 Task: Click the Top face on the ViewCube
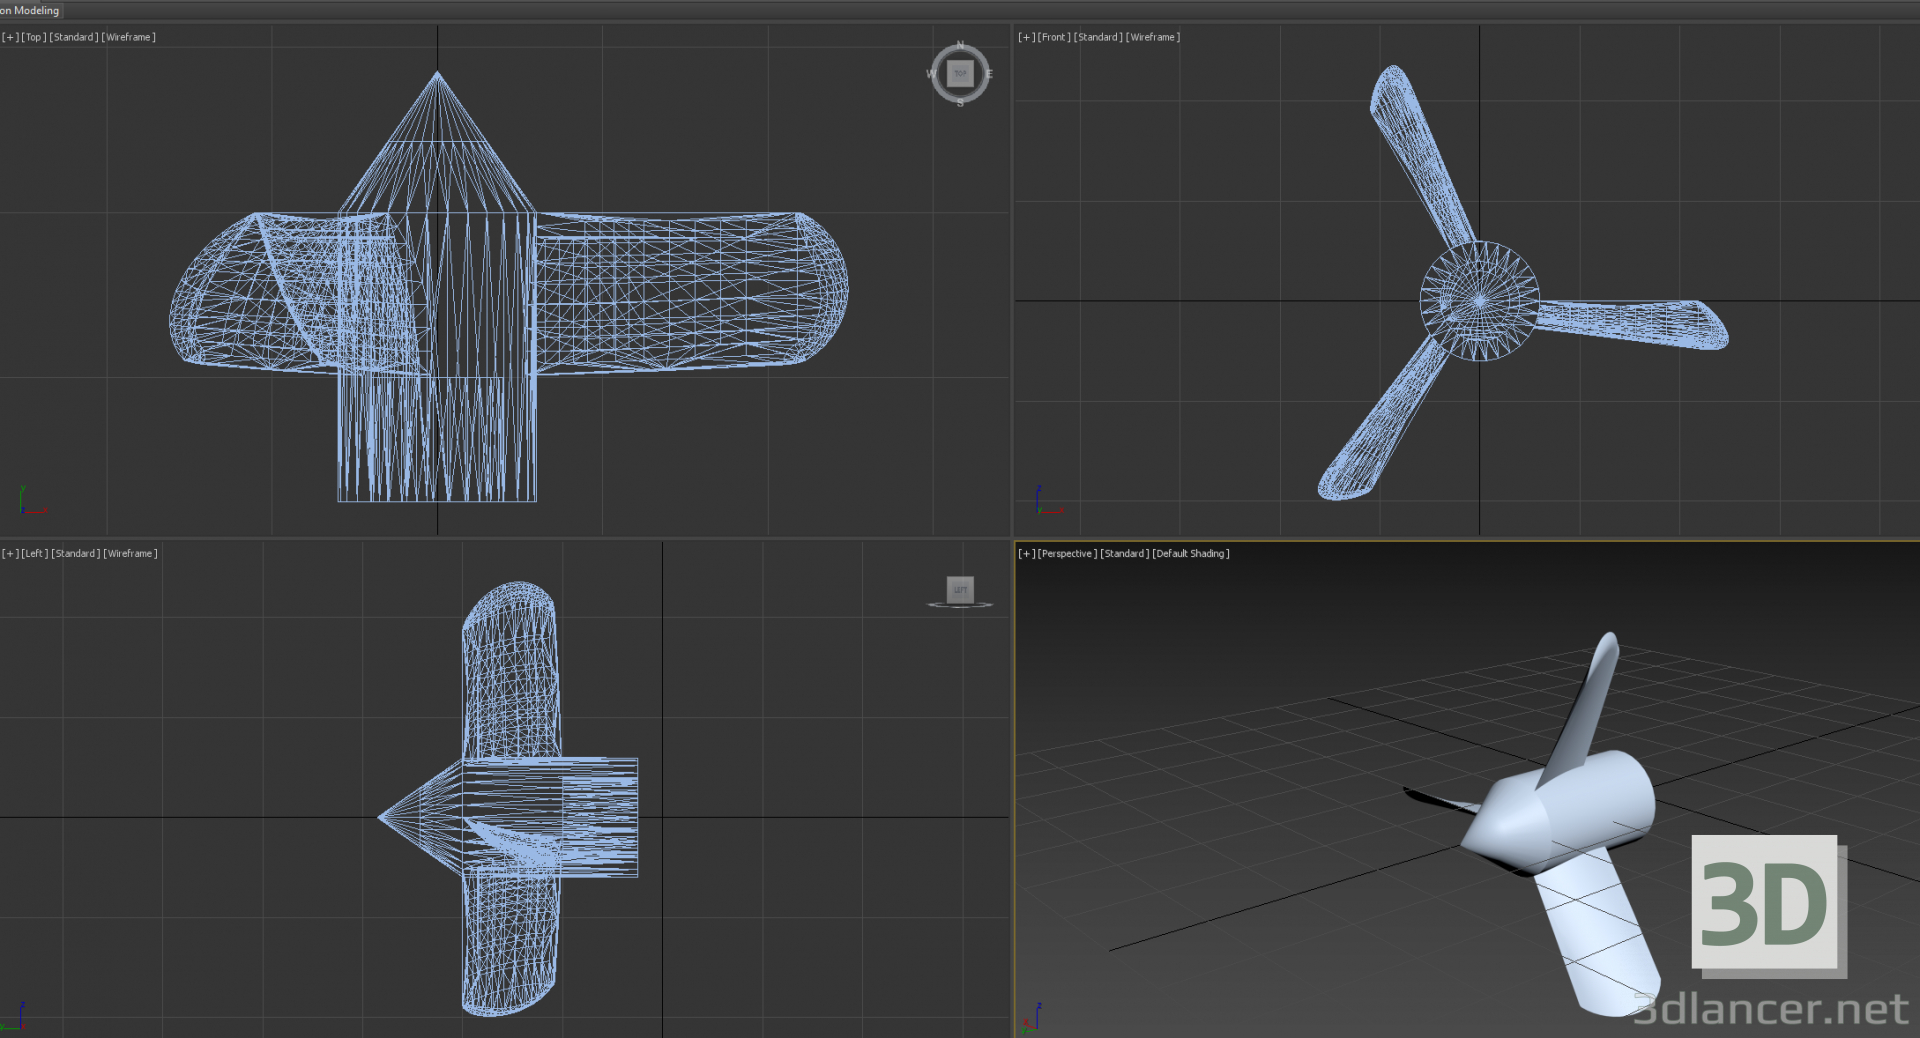click(960, 73)
